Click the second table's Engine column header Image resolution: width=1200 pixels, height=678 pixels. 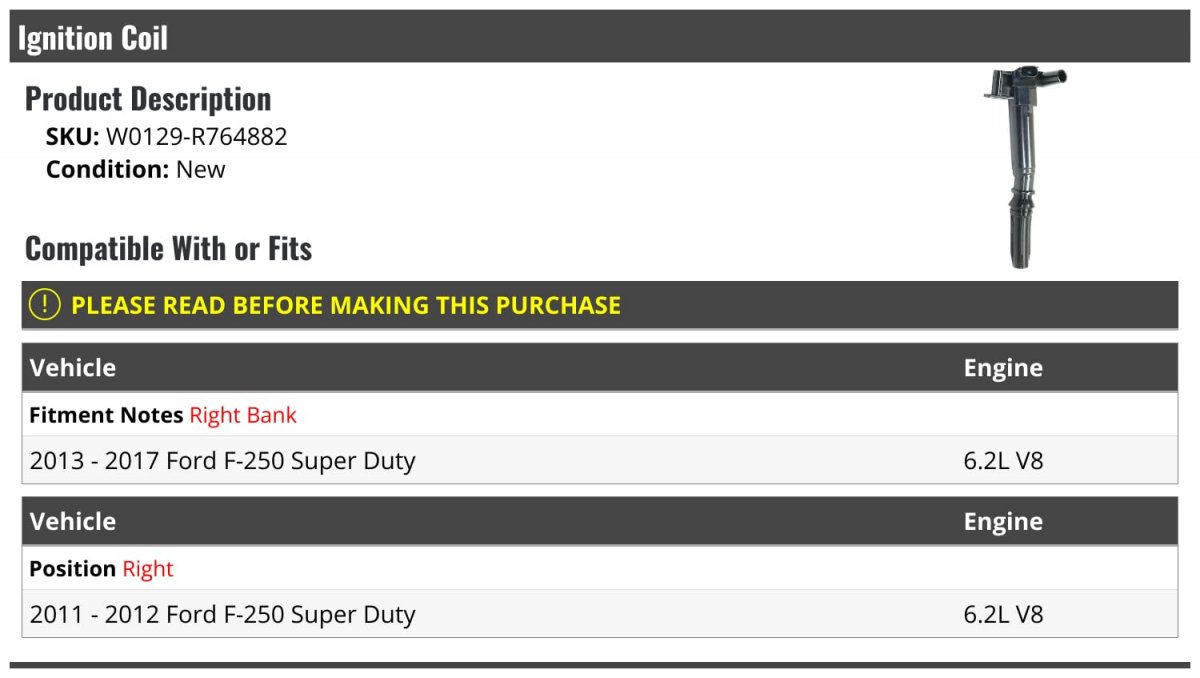click(1003, 521)
